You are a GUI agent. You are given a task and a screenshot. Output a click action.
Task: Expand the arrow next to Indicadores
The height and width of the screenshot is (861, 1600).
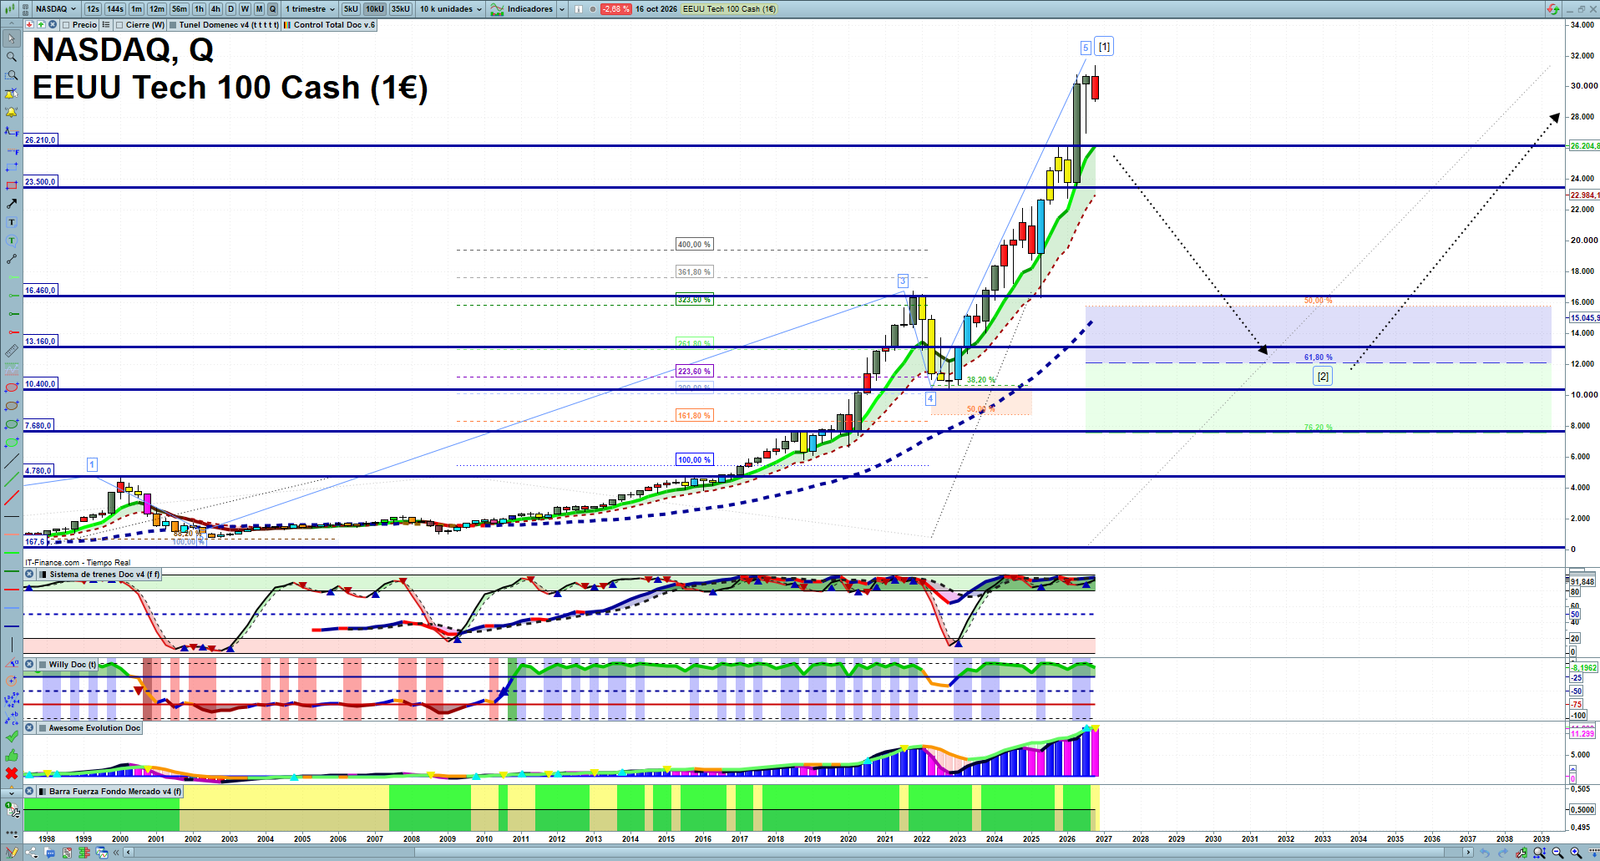[x=561, y=9]
